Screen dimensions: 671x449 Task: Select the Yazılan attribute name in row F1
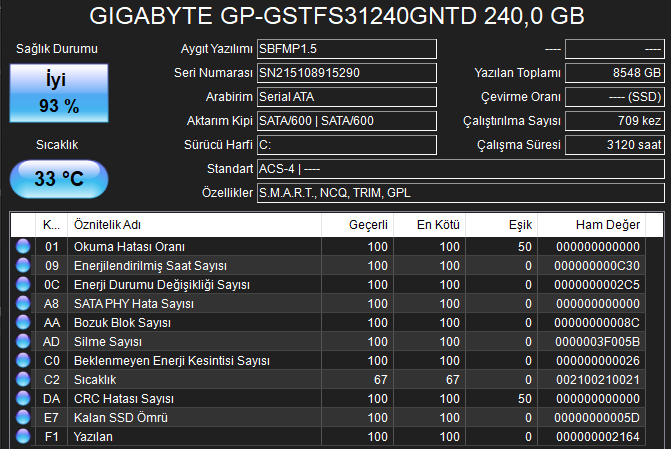(93, 437)
